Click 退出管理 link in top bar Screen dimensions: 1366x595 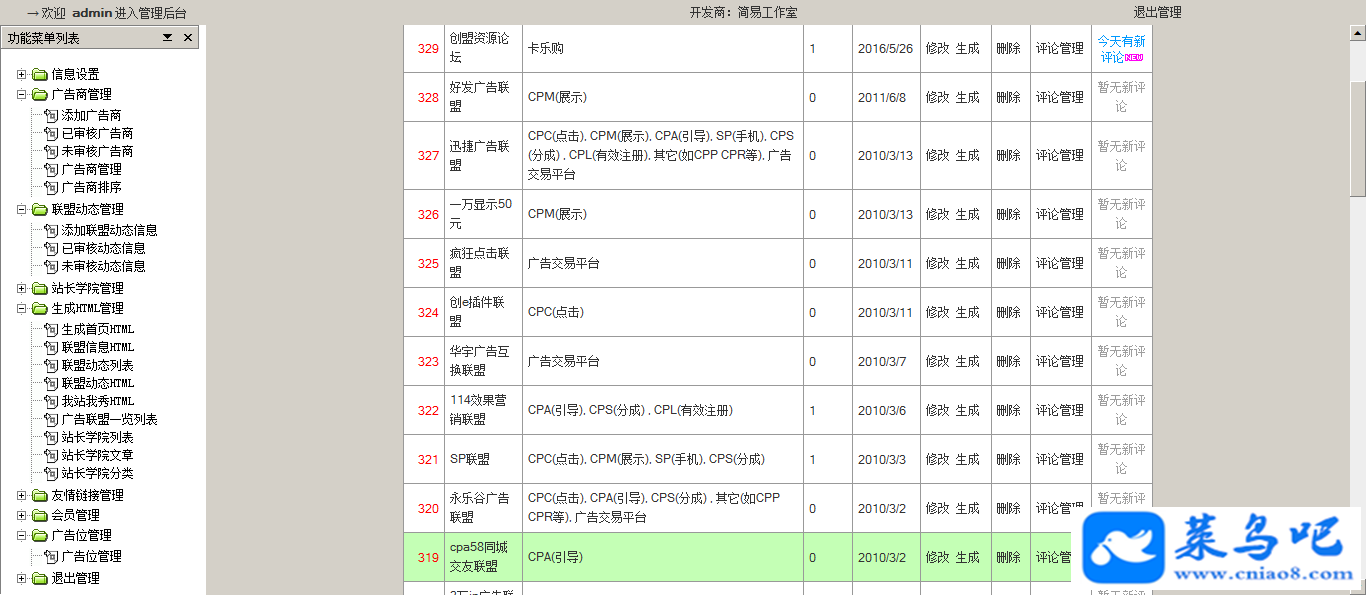pos(1157,12)
